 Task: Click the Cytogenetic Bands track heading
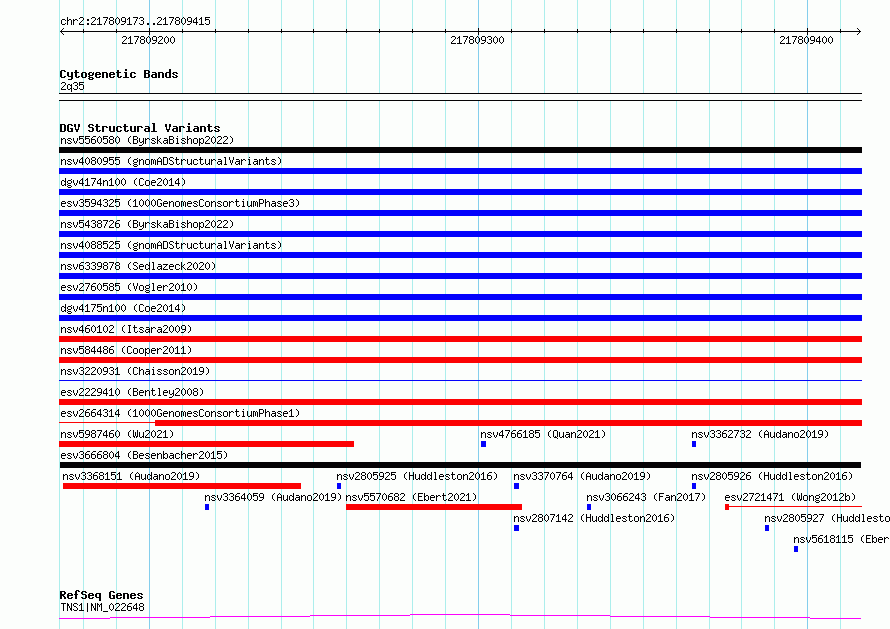click(x=119, y=74)
